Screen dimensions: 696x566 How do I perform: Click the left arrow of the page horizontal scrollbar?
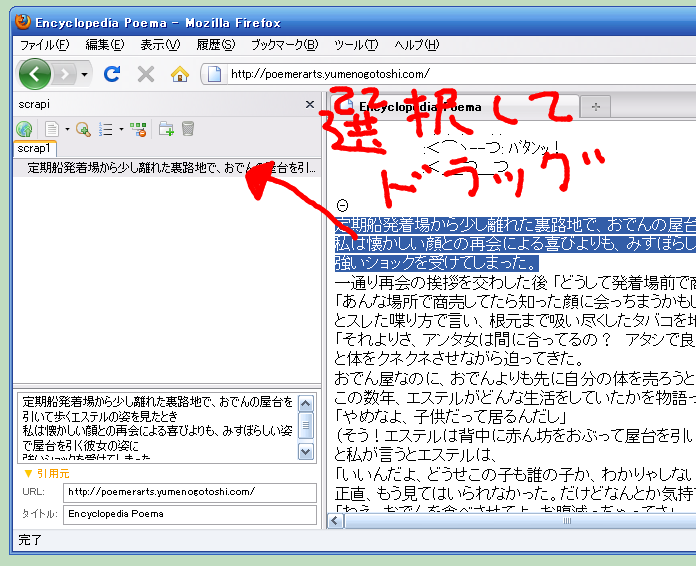tap(336, 521)
